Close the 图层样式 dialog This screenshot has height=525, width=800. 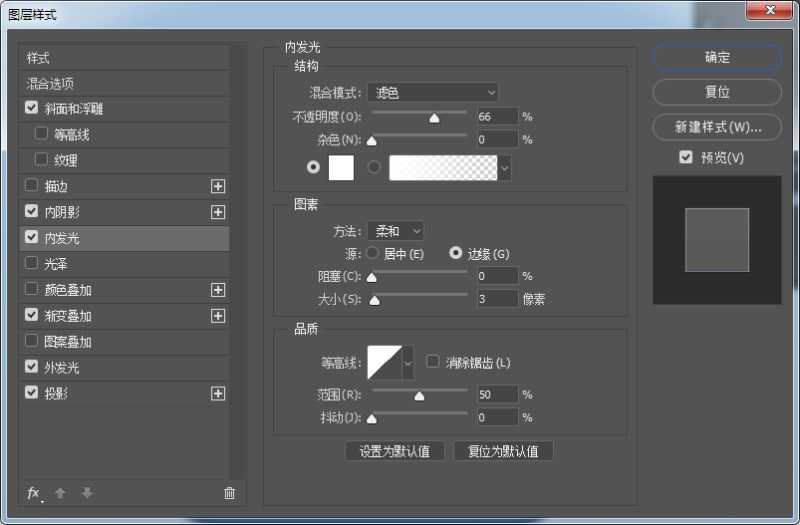771,10
